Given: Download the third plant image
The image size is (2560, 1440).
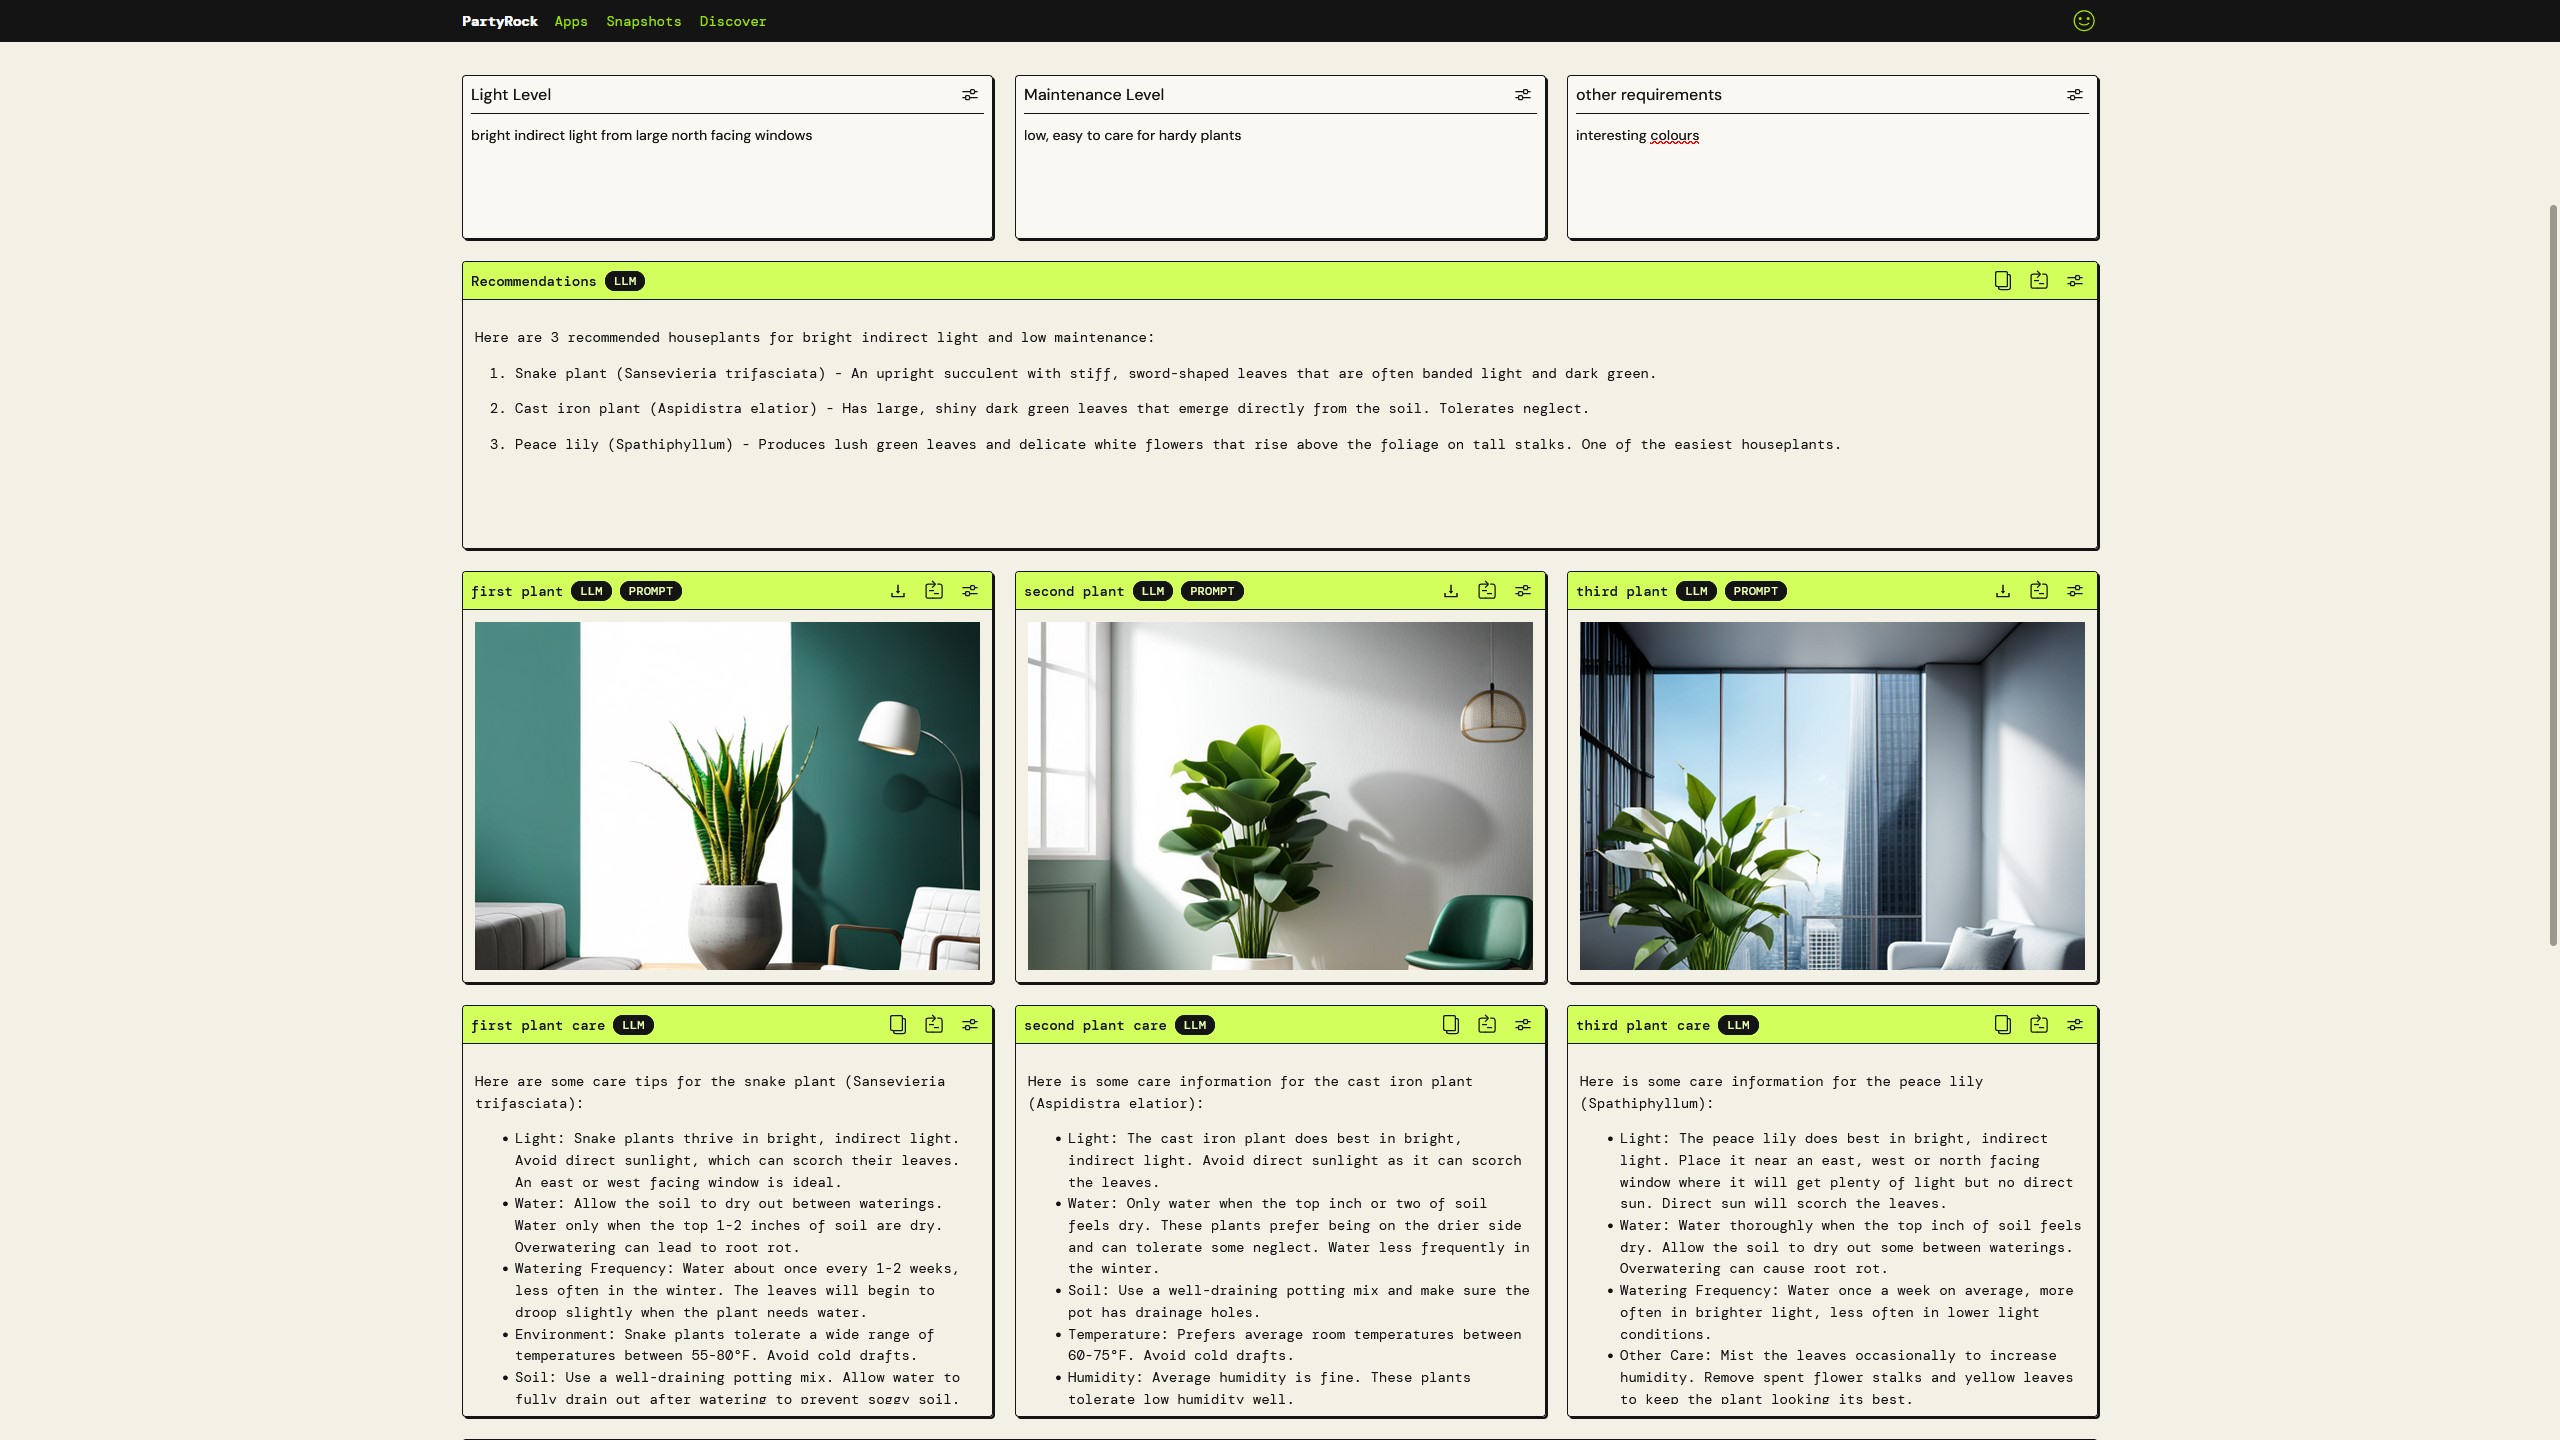Looking at the screenshot, I should point(2002,591).
